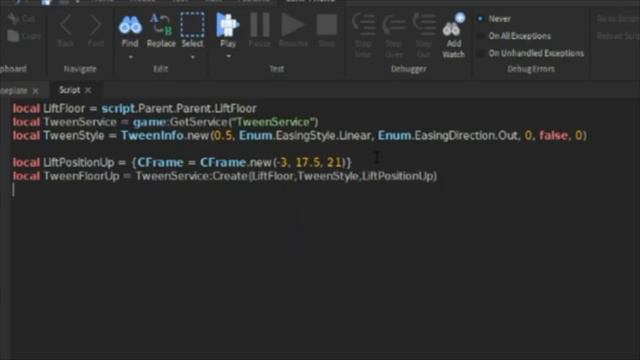Navigate Back in the script
Screen dimensions: 640x360
[66, 31]
